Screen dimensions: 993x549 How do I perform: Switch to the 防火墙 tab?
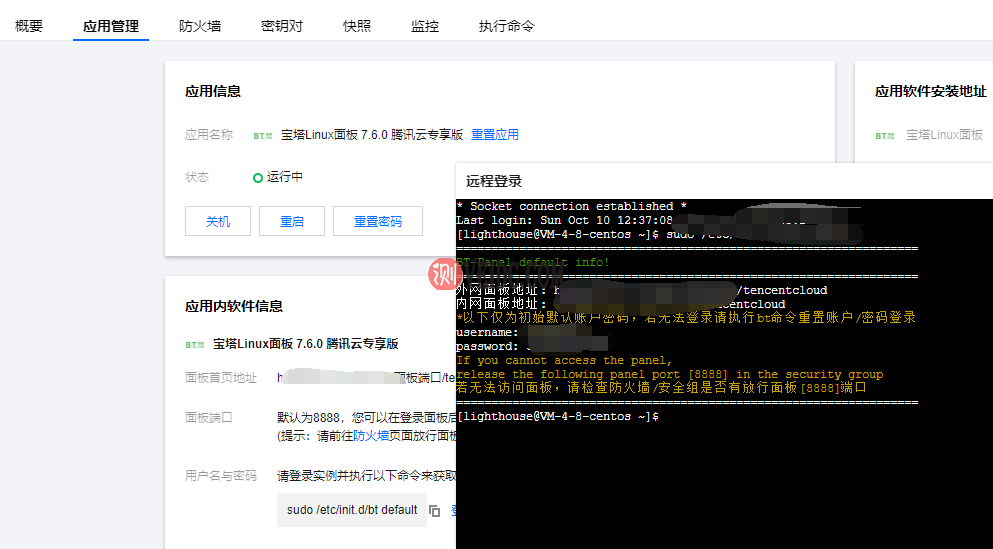click(x=200, y=26)
